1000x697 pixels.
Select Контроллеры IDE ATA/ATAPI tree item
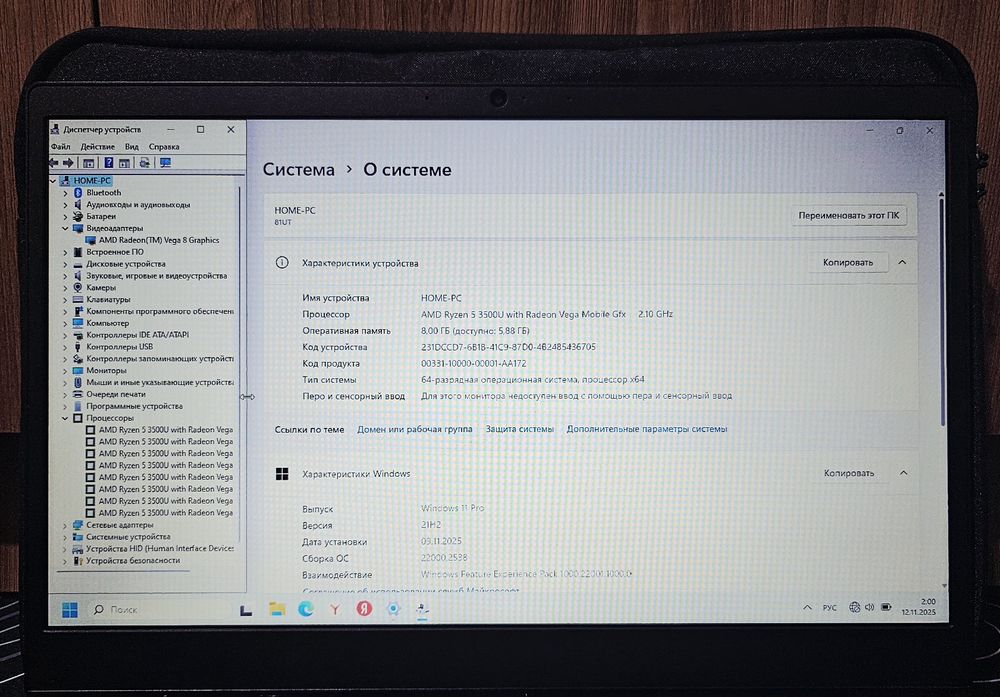click(x=137, y=335)
